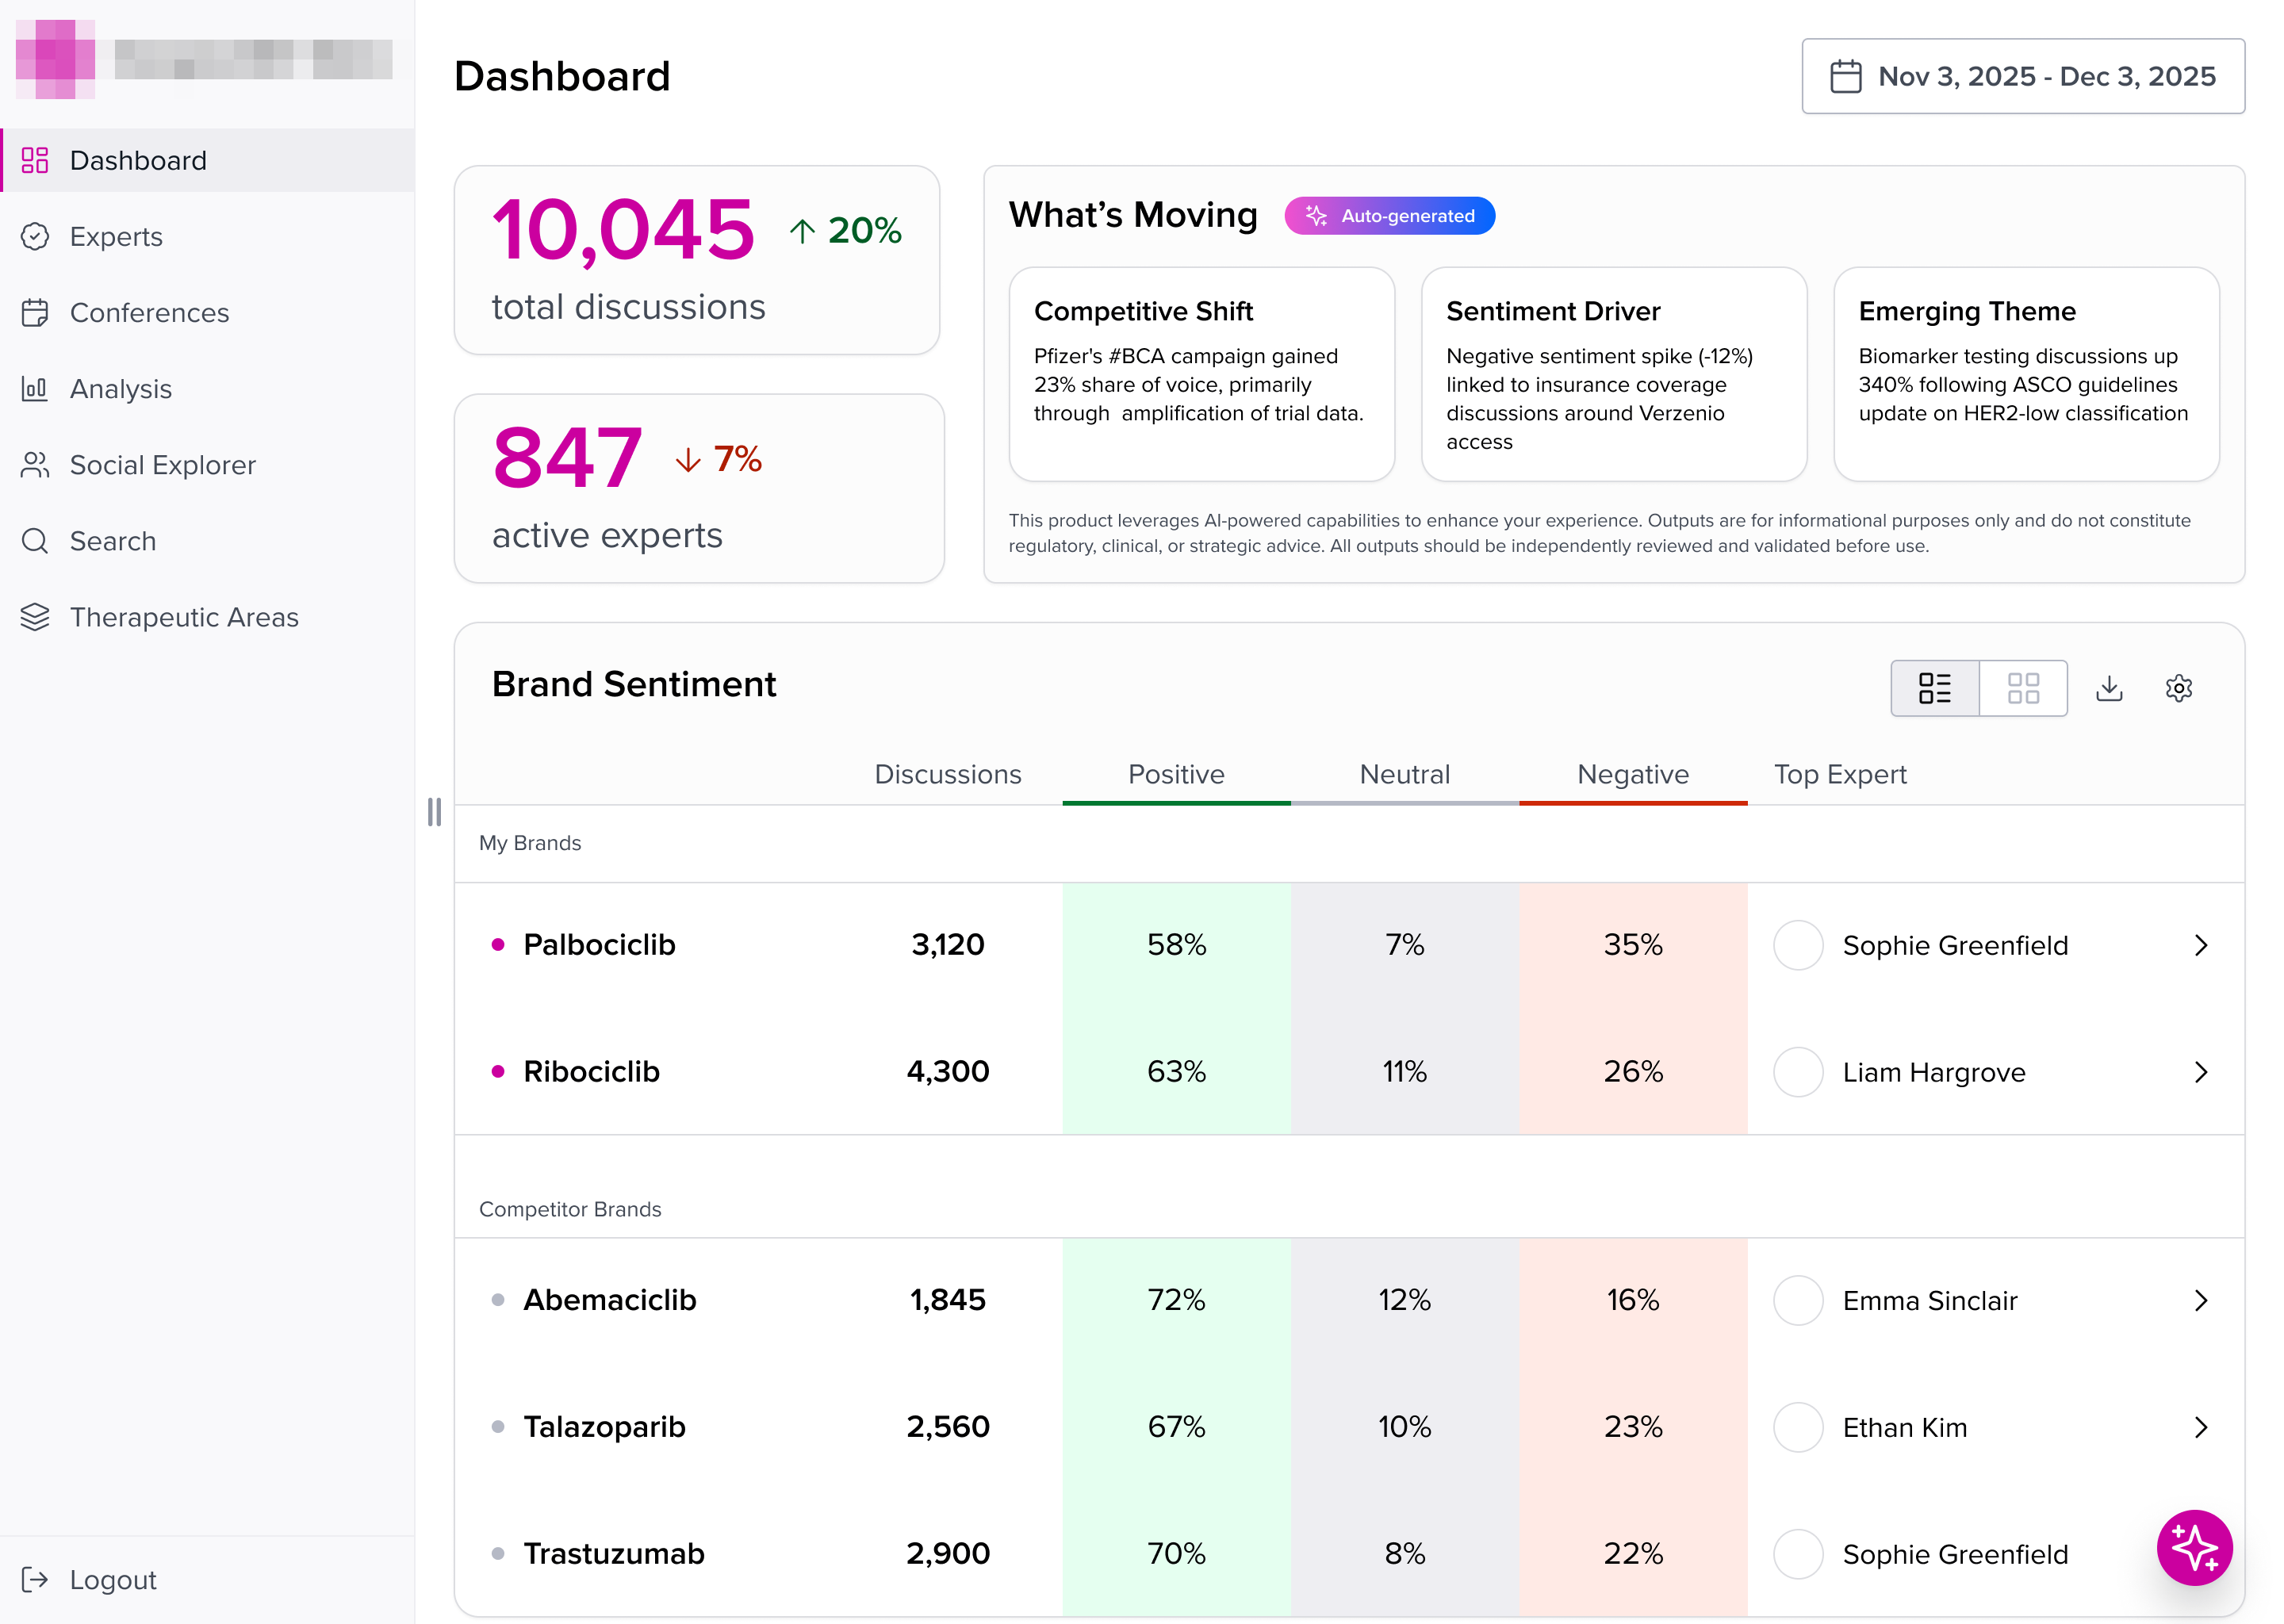Sort by Negative column
This screenshot has width=2284, height=1624.
[1632, 774]
